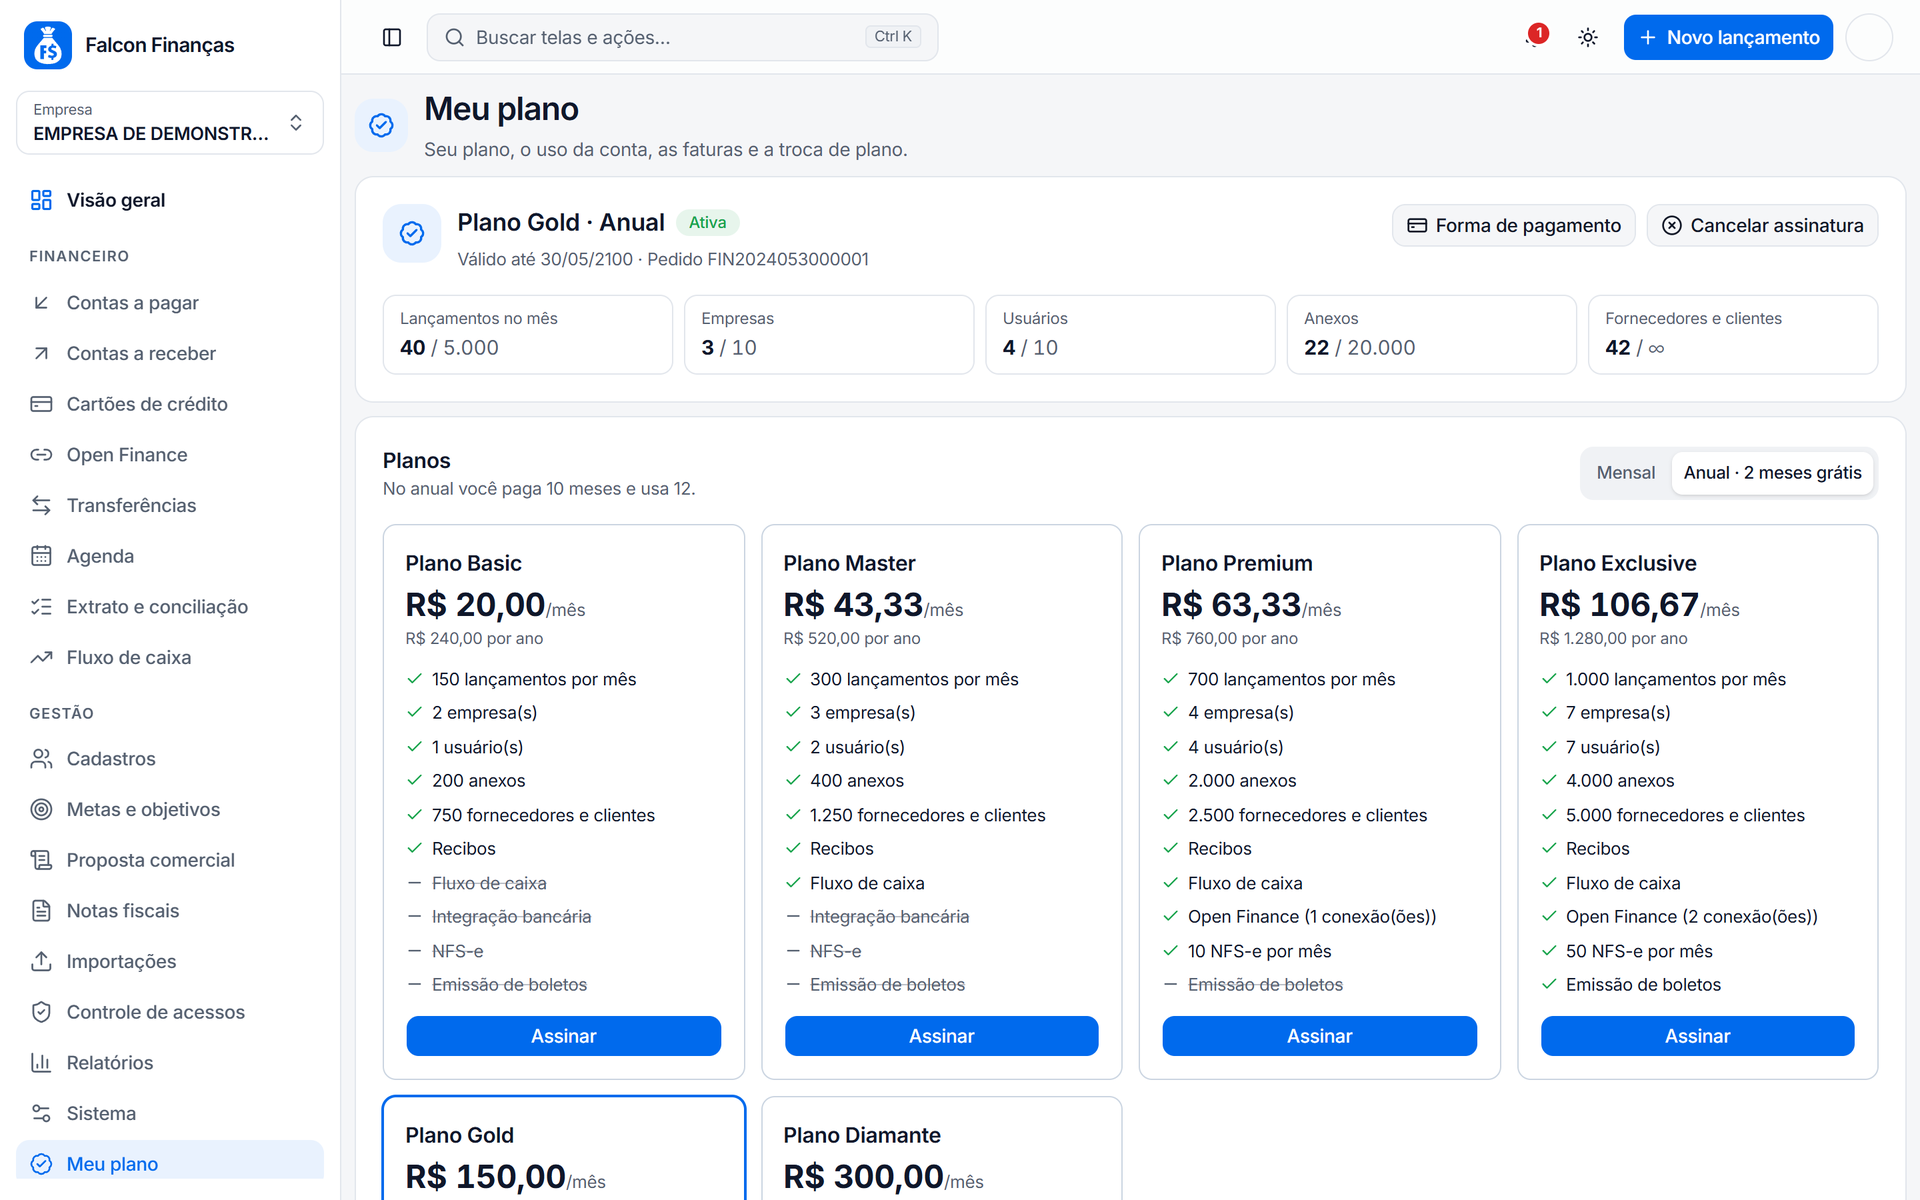Go to Contas a pagar
Viewport: 1920px width, 1200px height.
tap(170, 303)
